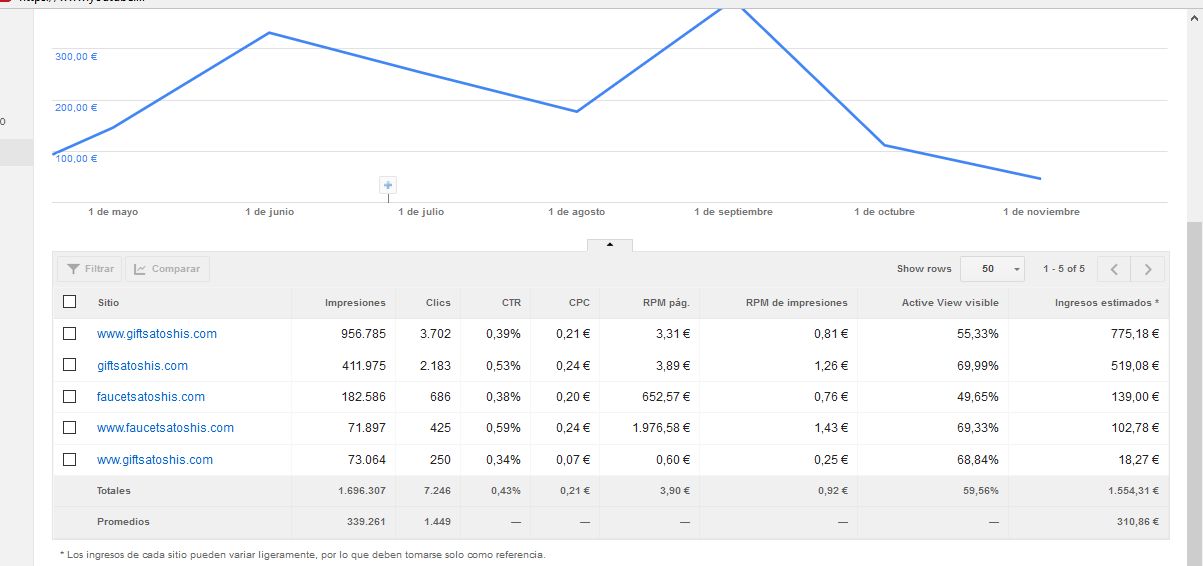The image size is (1203, 566).
Task: Open the Show rows 50 dropdown
Action: tap(992, 269)
